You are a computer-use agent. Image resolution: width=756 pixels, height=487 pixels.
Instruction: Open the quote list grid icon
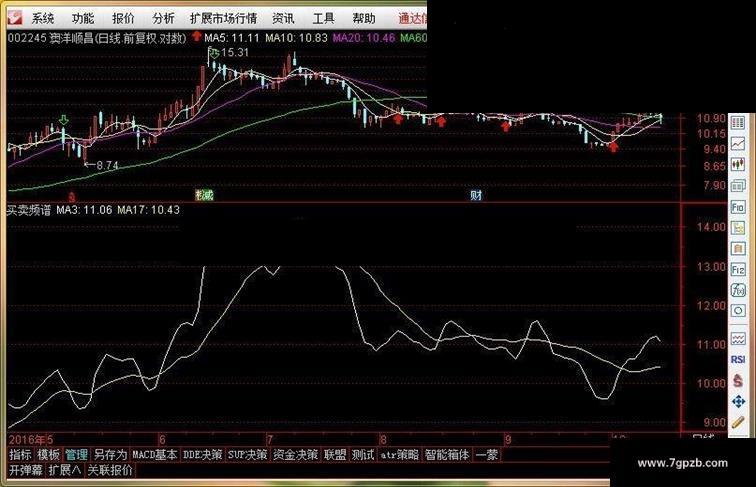click(738, 122)
